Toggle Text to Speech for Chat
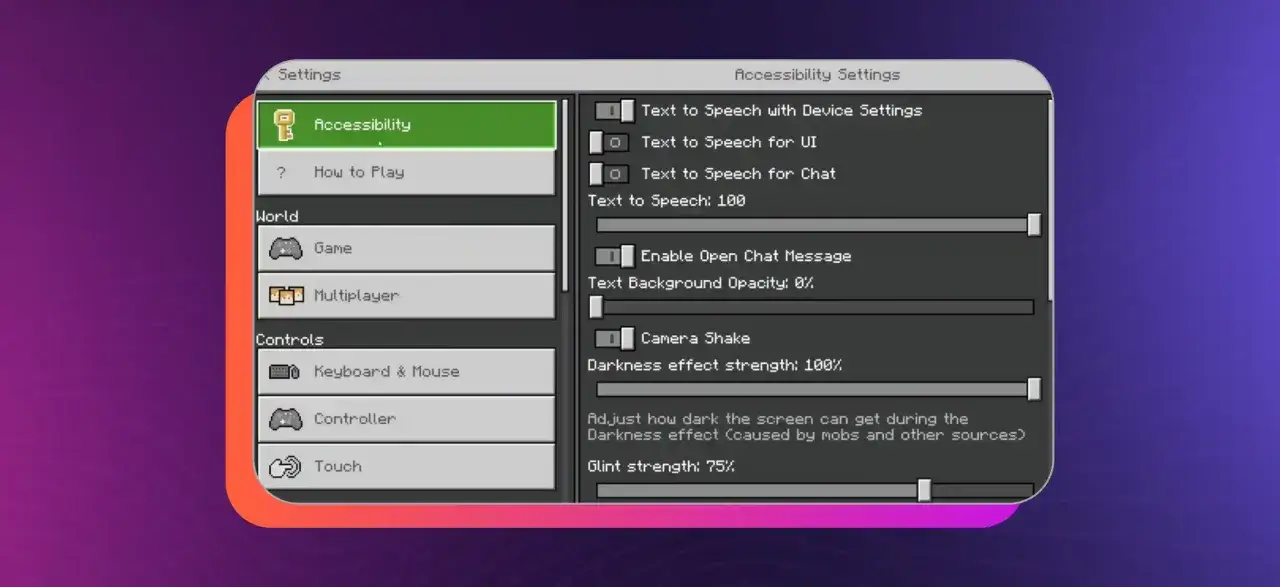 click(x=609, y=174)
